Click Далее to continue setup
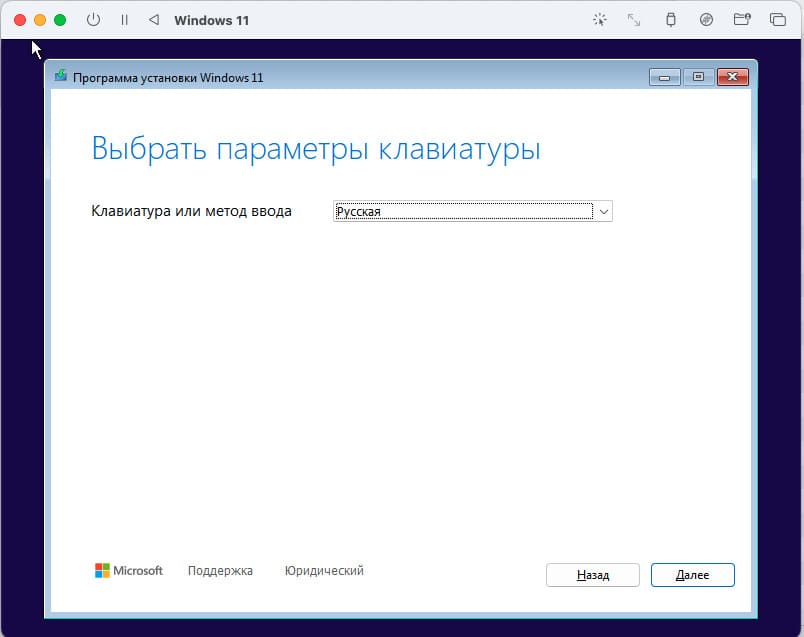 click(692, 575)
